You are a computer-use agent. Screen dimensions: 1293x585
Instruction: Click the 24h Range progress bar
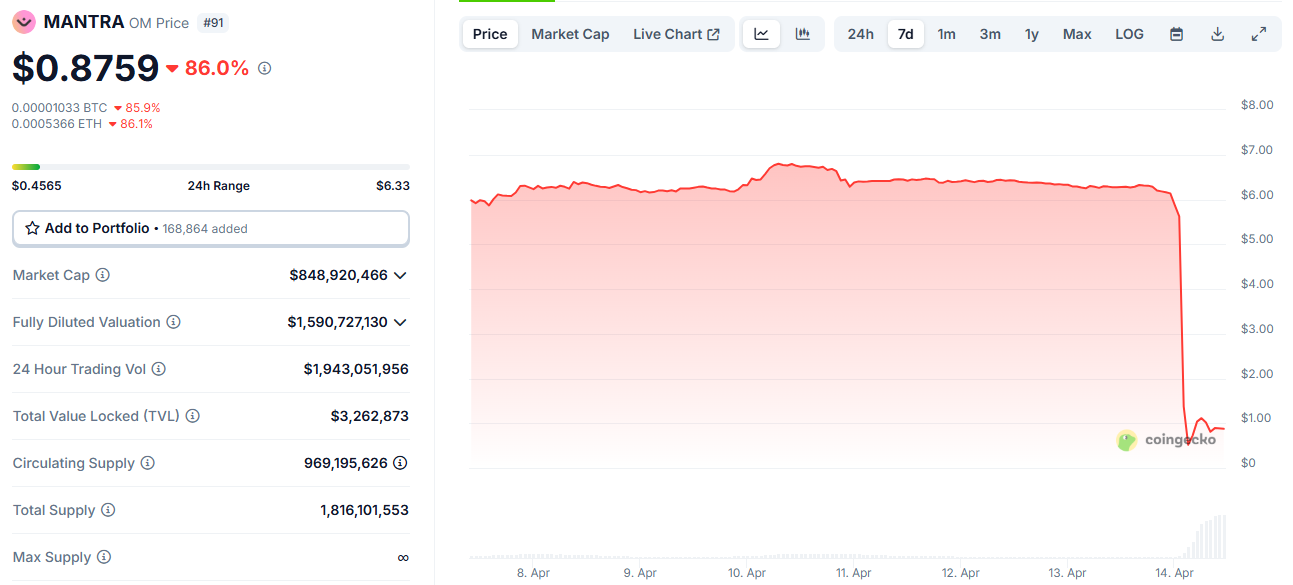click(210, 167)
